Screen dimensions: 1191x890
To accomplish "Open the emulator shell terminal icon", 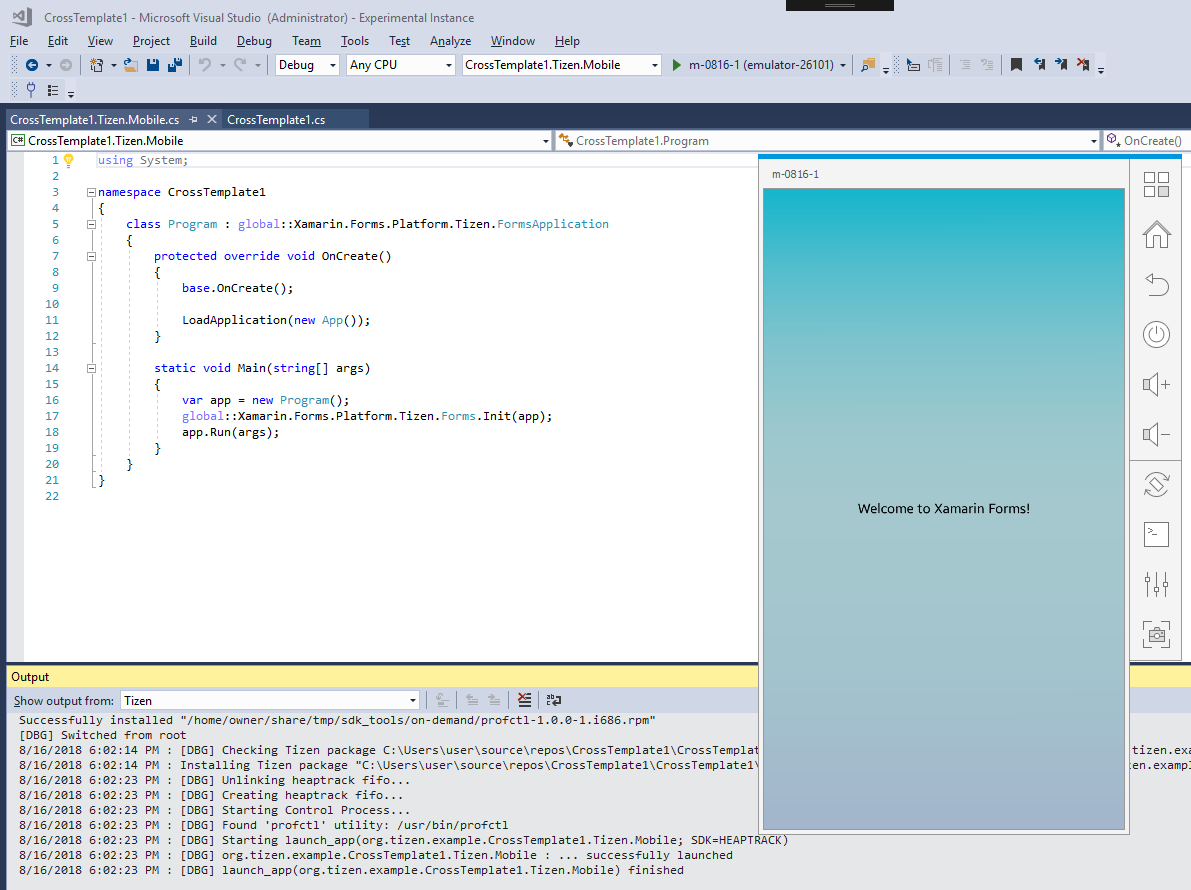I will coord(1156,534).
